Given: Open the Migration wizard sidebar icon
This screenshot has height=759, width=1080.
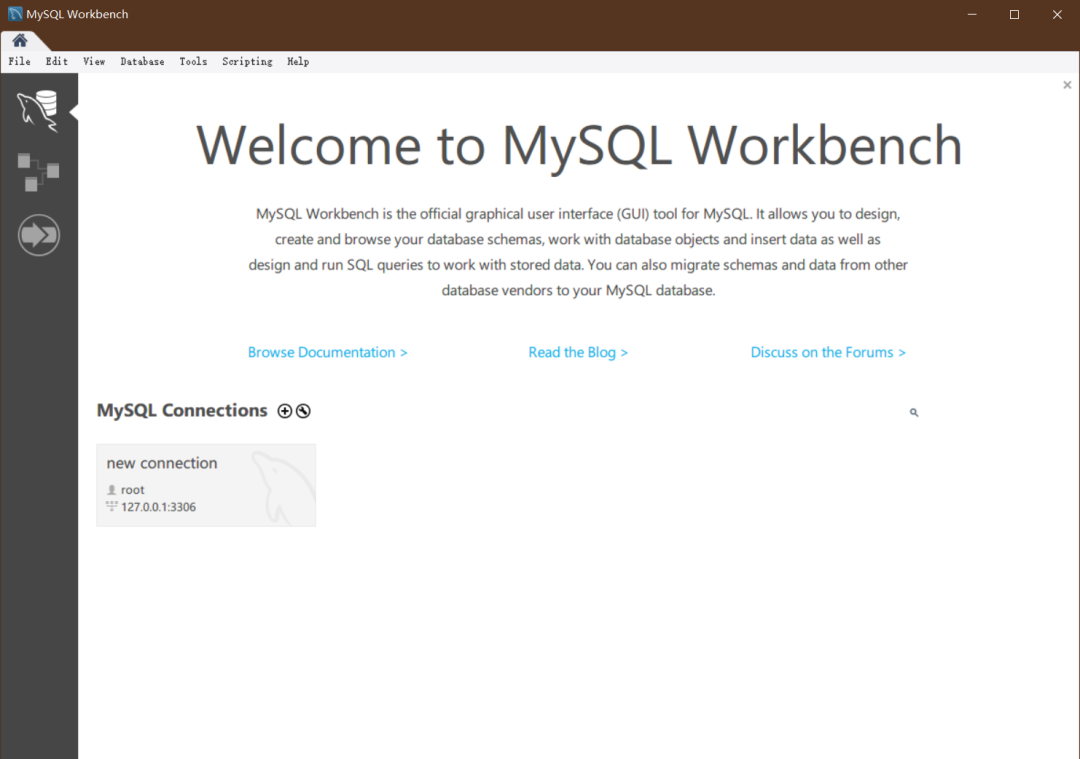Looking at the screenshot, I should (38, 236).
